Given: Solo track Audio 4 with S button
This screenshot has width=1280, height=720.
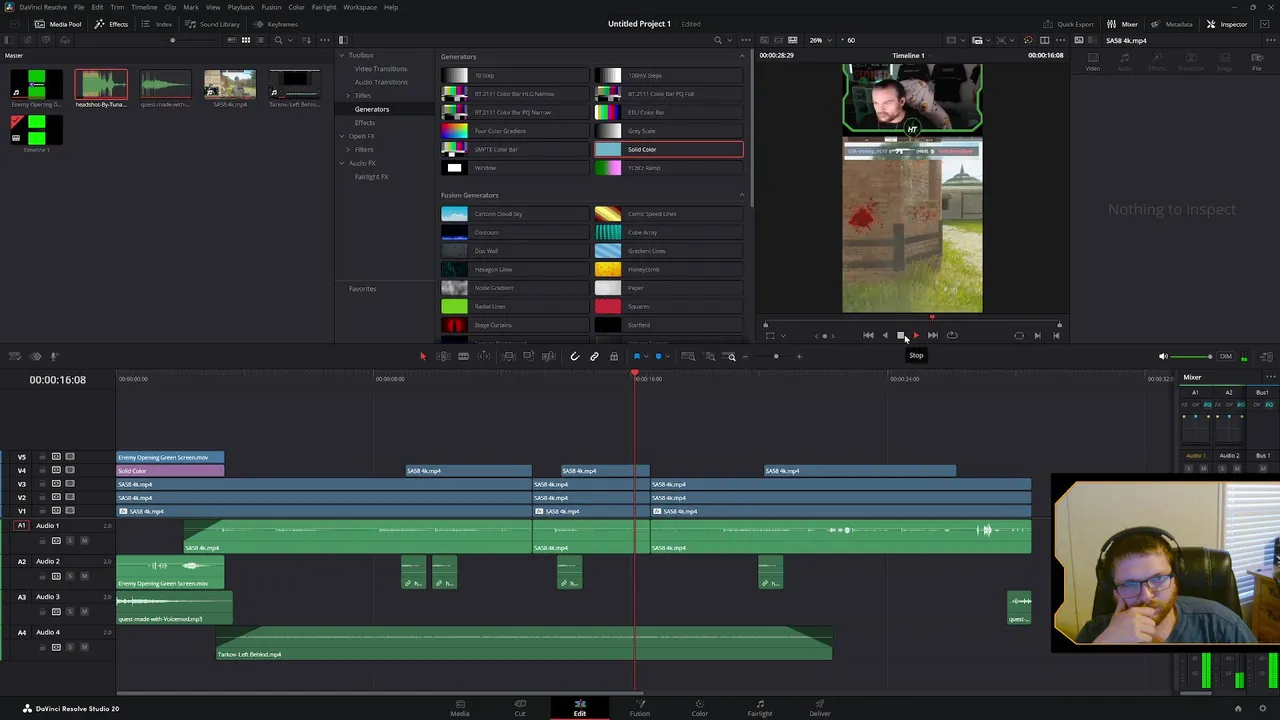Looking at the screenshot, I should [70, 647].
